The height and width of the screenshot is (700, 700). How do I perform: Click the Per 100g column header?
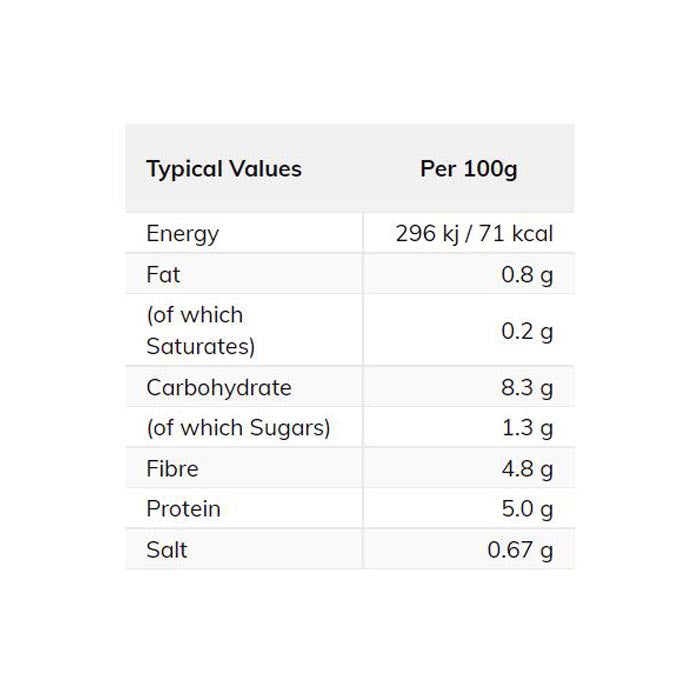point(468,169)
